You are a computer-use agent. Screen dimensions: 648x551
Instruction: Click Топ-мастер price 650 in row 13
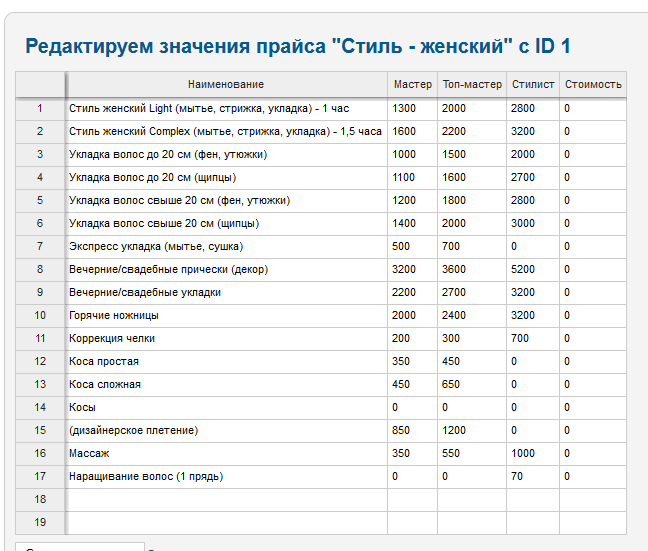[472, 385]
